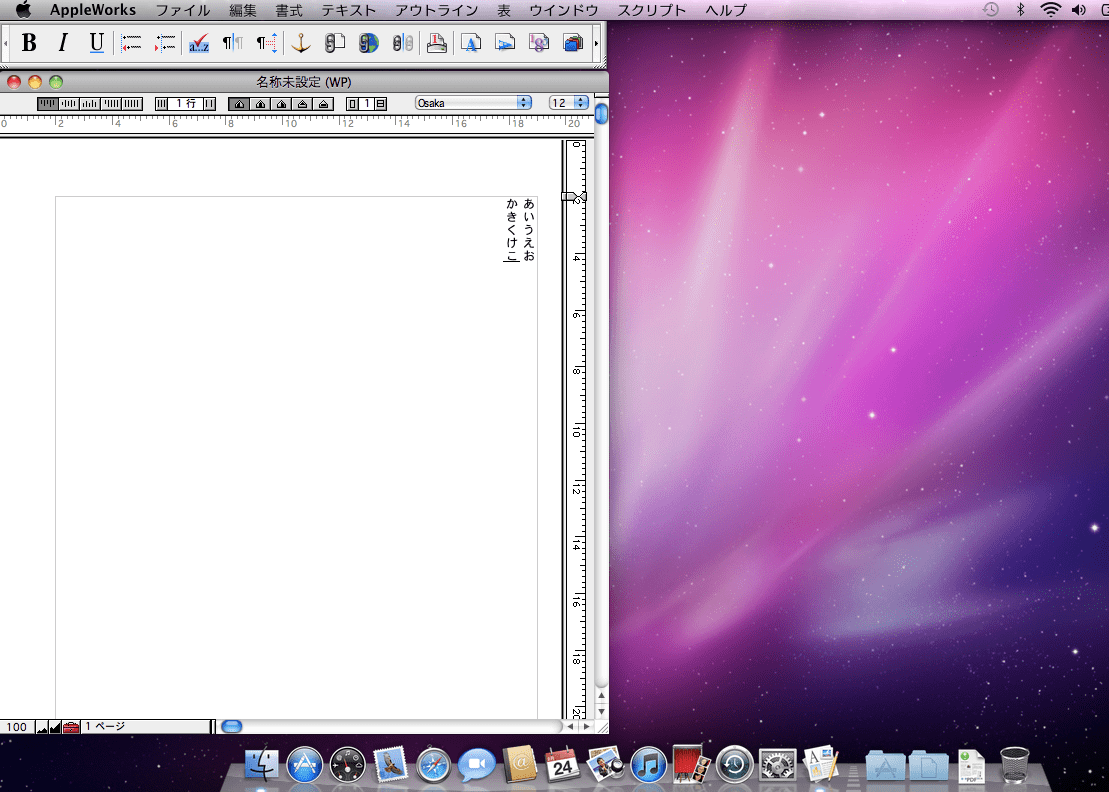
Task: Click the 100 zoom percentage box
Action: click(x=17, y=727)
